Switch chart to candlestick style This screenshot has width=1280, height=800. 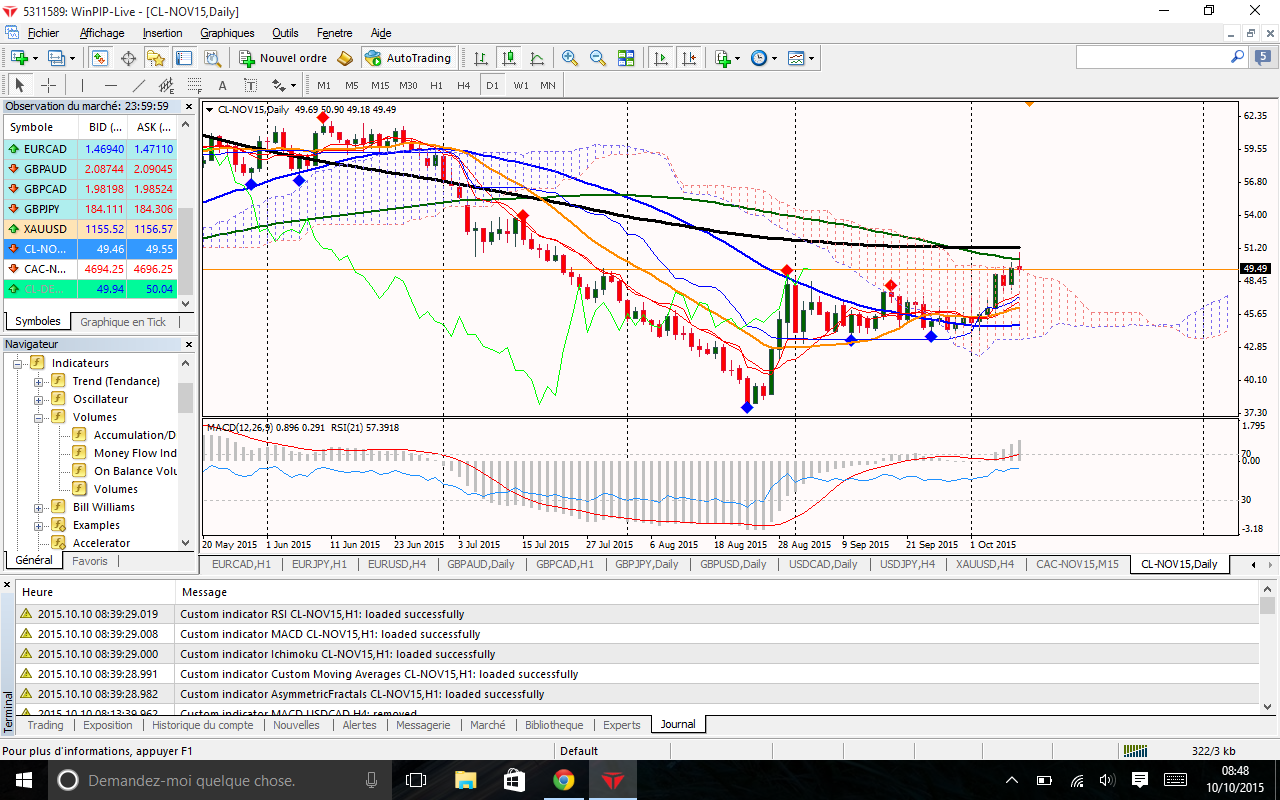click(x=509, y=58)
